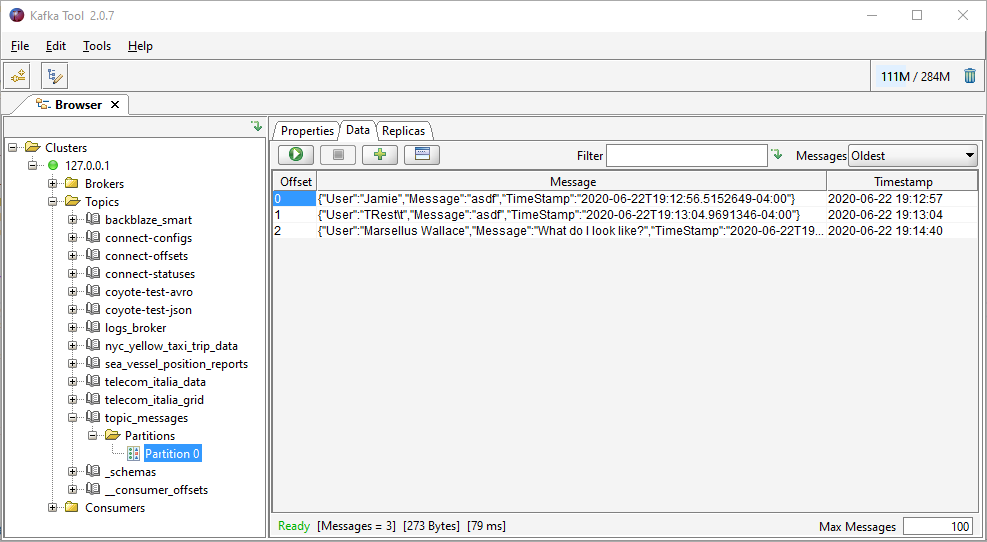The image size is (987, 542).
Task: Click the Clusters folder icon
Action: (x=33, y=147)
